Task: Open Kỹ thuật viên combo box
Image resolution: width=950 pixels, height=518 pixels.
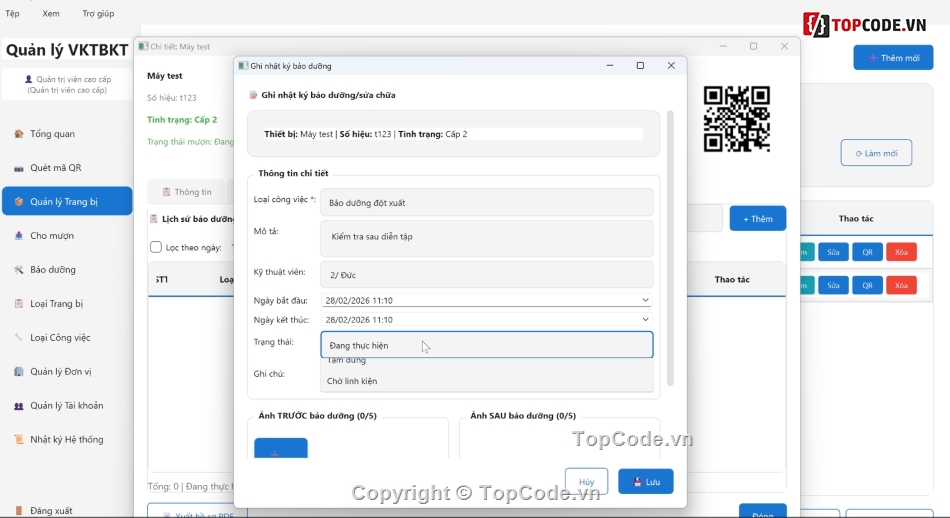Action: (x=487, y=274)
